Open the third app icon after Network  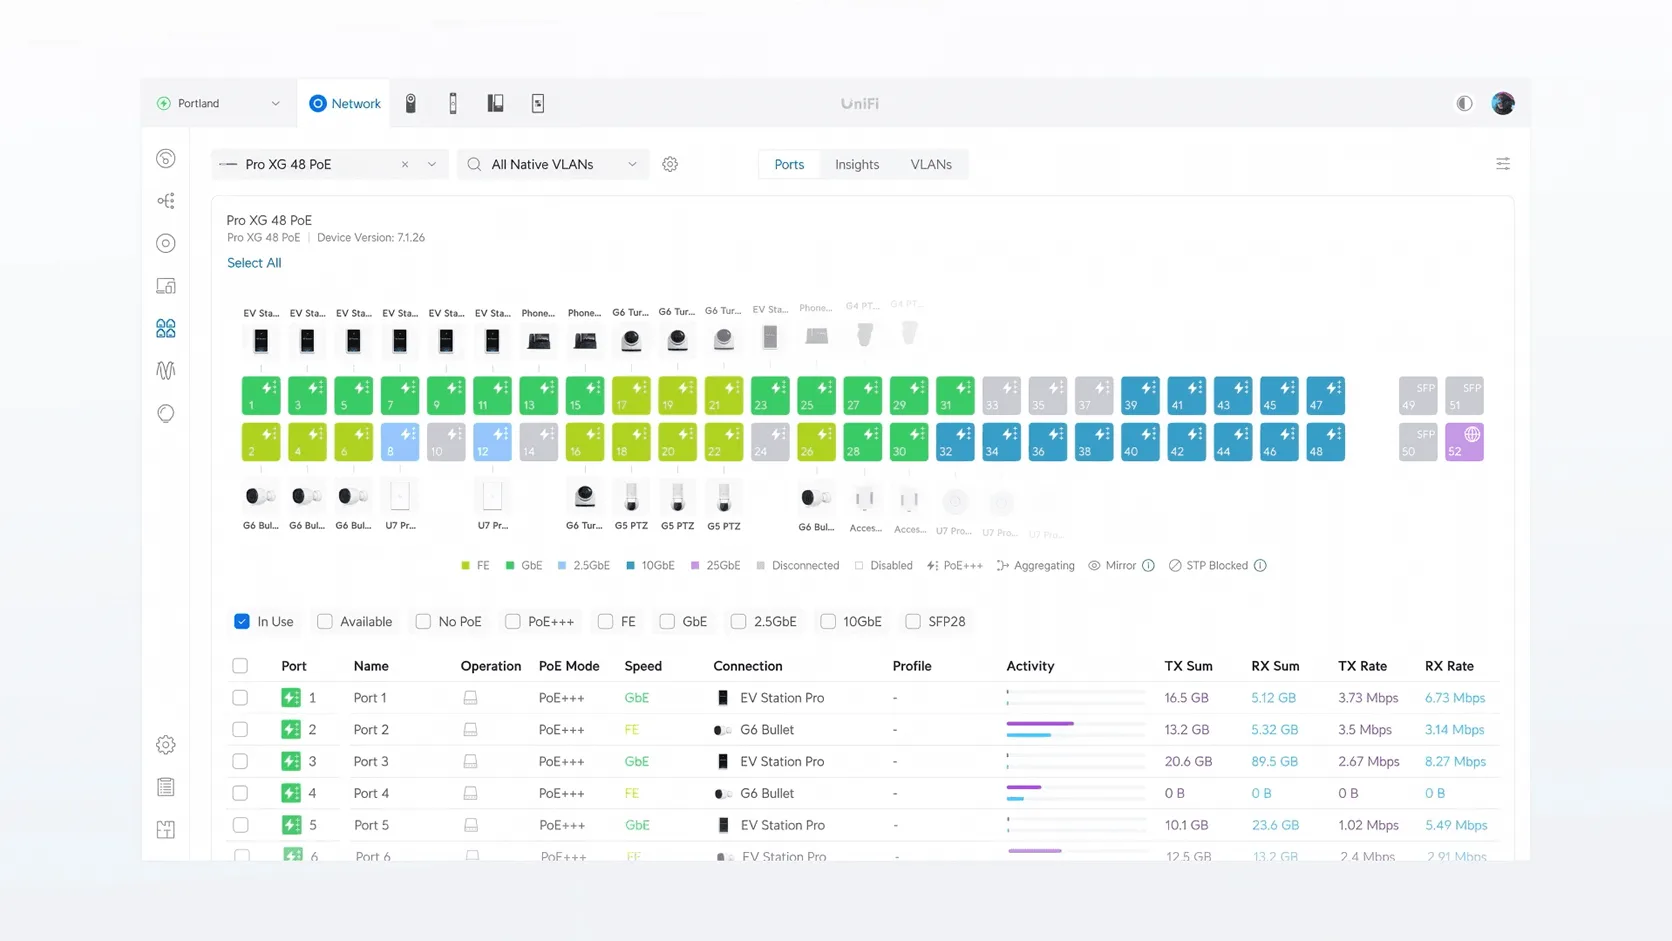pyautogui.click(x=495, y=103)
